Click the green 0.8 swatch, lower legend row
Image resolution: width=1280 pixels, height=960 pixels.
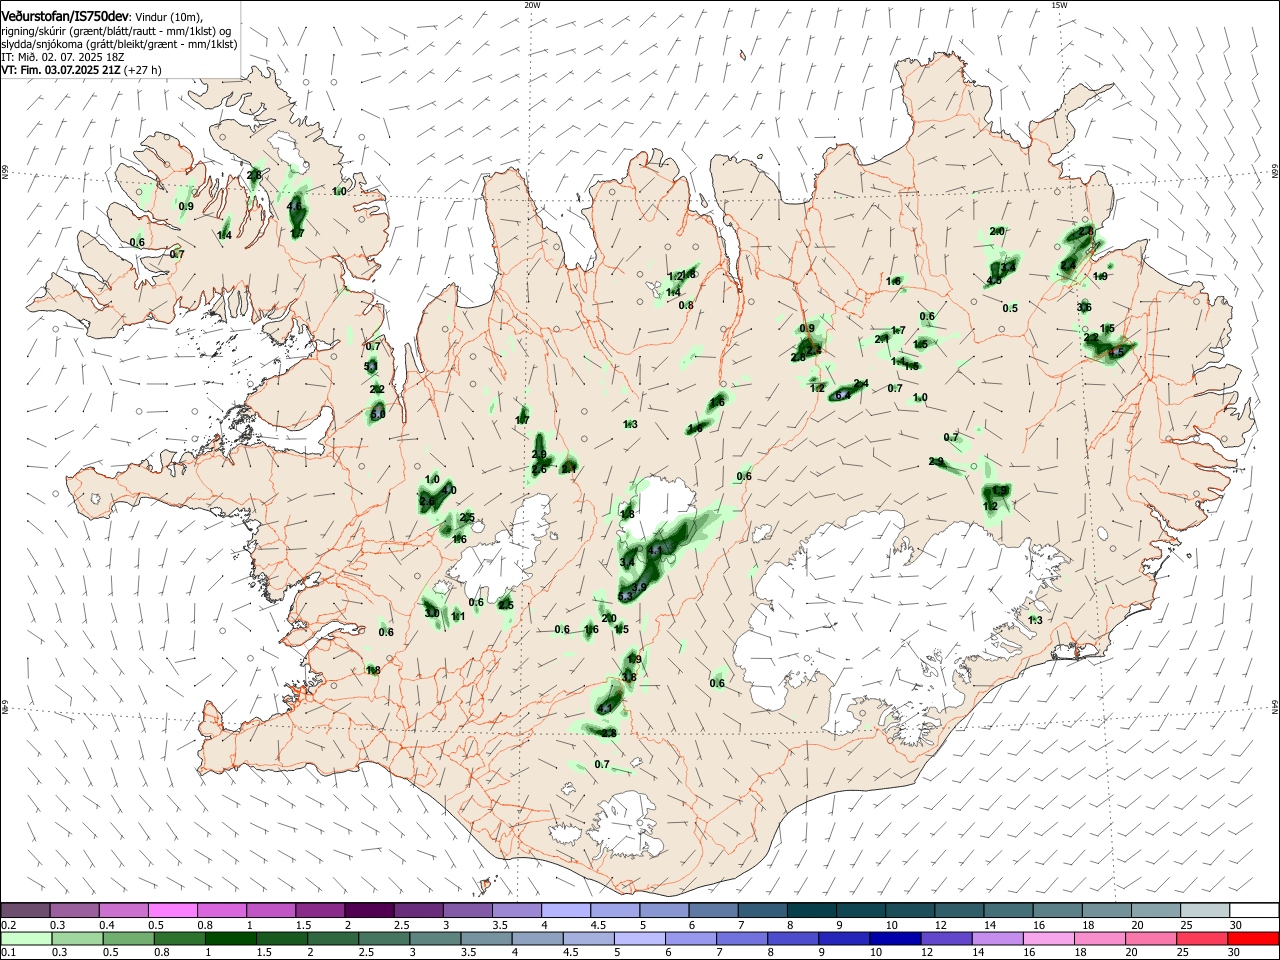(180, 938)
